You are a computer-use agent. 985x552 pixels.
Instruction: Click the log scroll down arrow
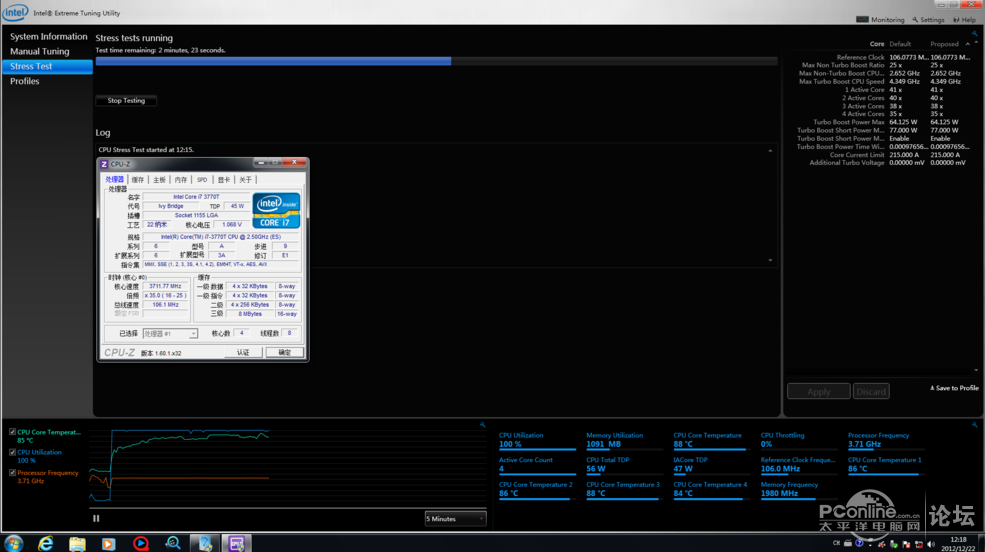click(x=770, y=260)
